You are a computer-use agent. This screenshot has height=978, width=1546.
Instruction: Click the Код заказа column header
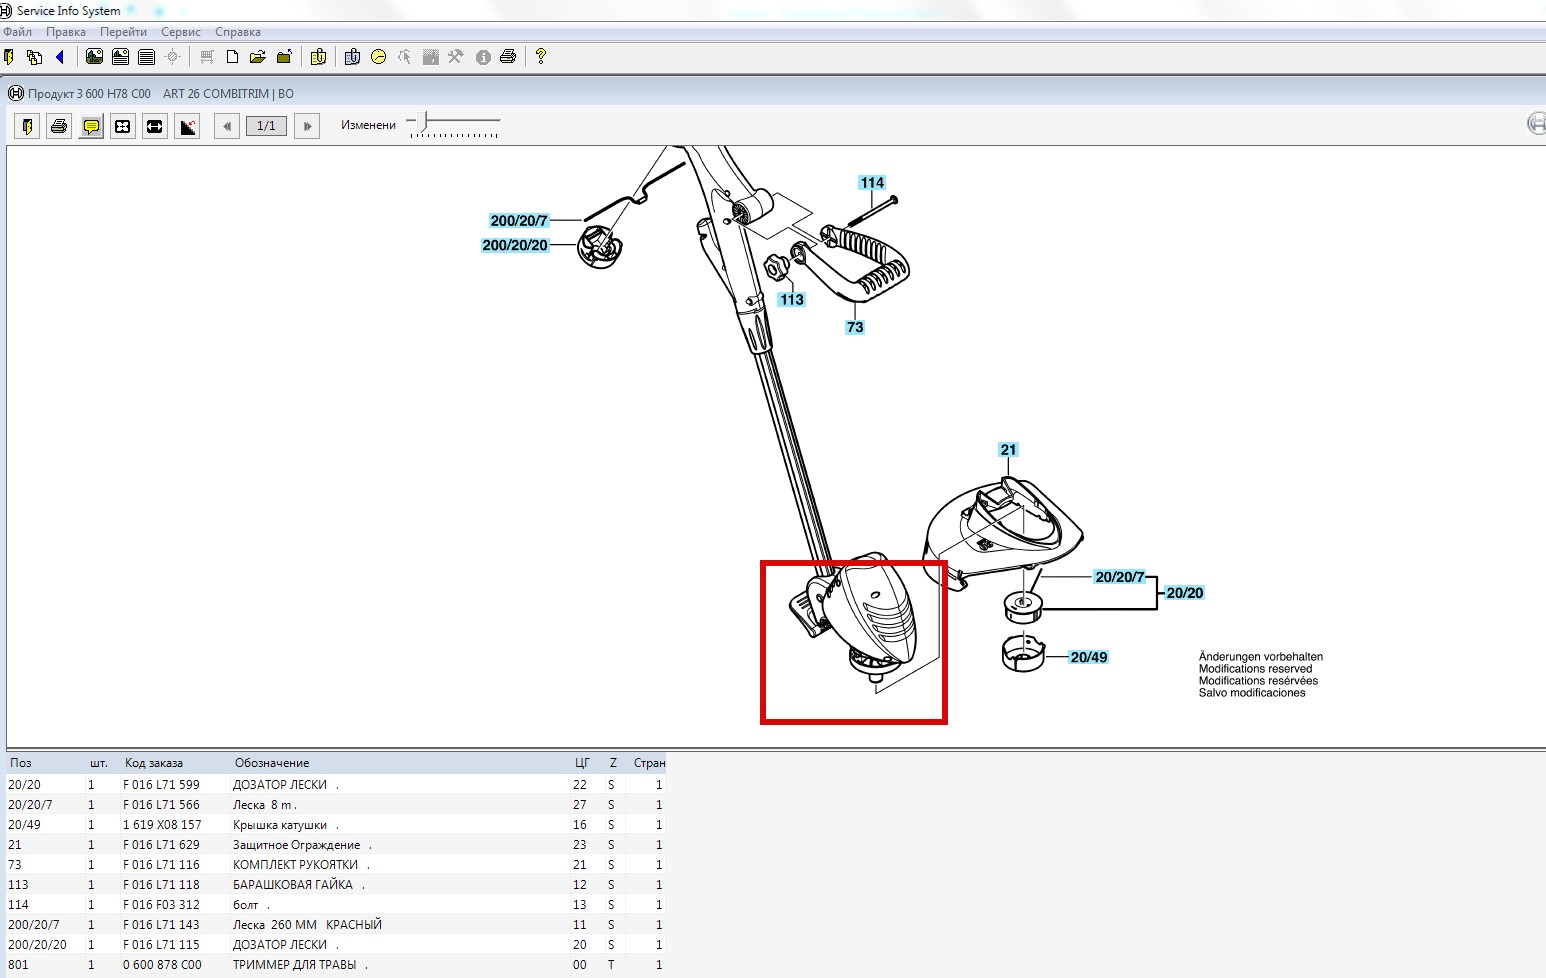[154, 763]
